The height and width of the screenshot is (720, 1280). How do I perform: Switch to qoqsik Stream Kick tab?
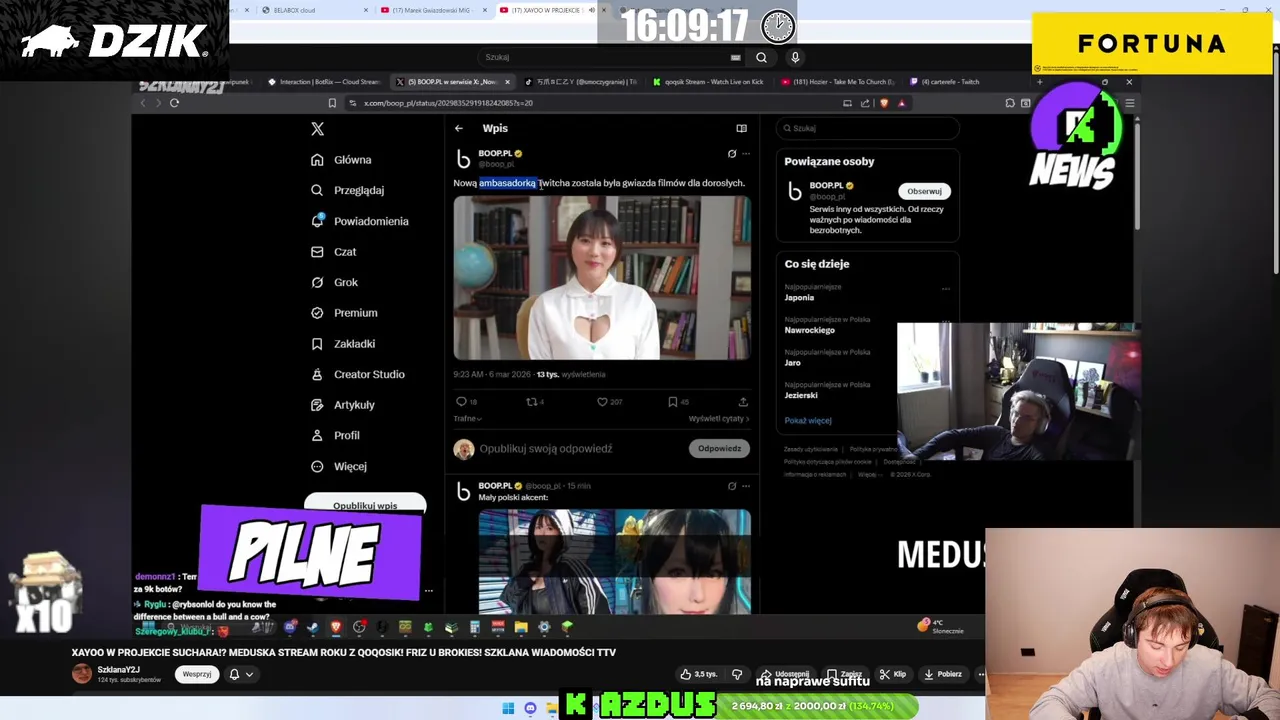(x=707, y=82)
